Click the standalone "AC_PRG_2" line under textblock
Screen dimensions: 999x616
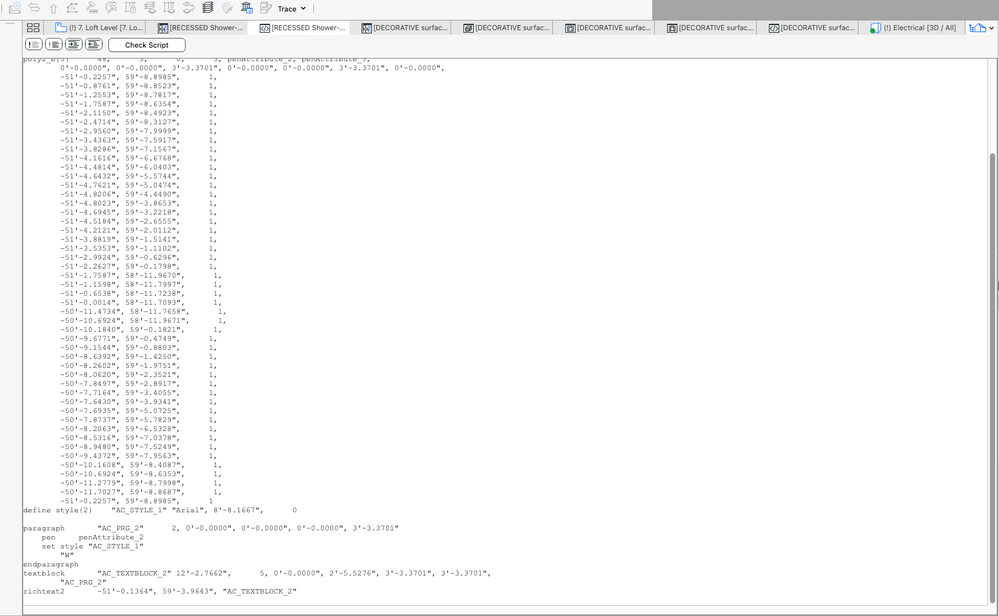click(x=83, y=582)
